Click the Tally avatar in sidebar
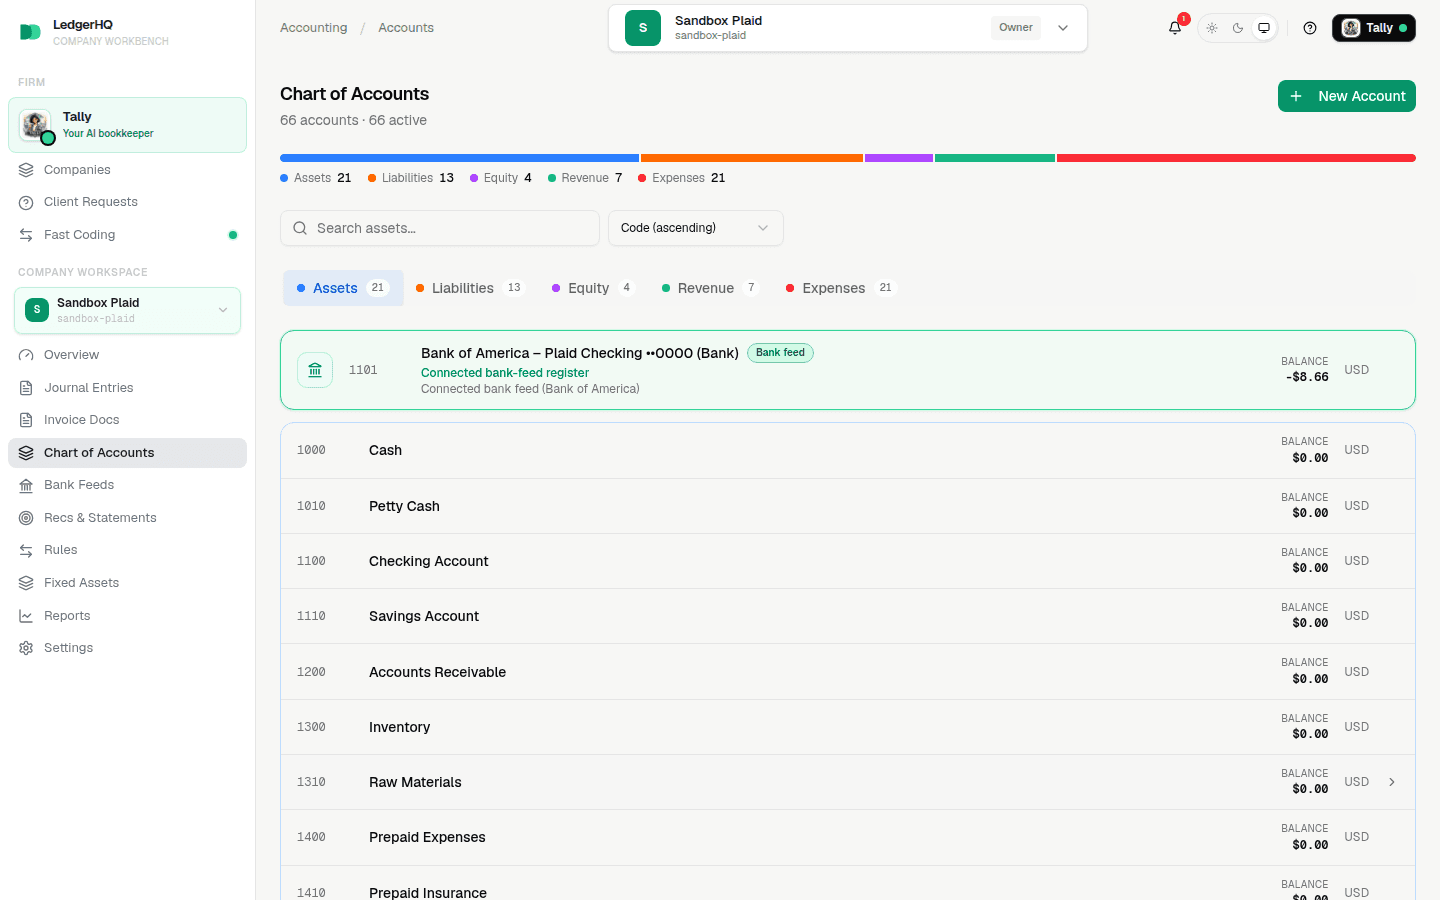The height and width of the screenshot is (900, 1440). coord(36,125)
